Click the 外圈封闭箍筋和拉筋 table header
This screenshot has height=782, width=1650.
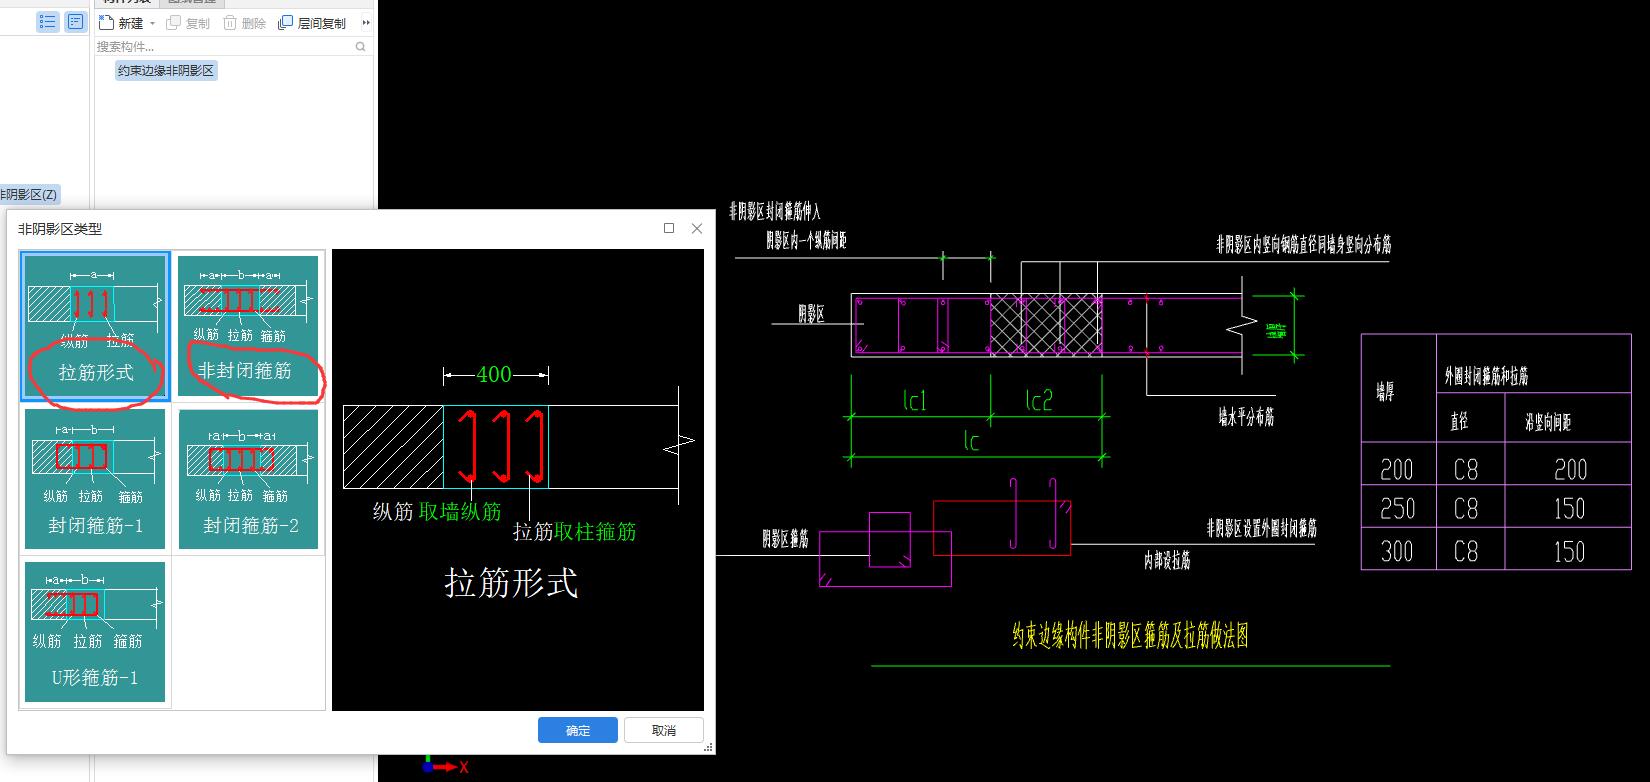(x=1486, y=376)
